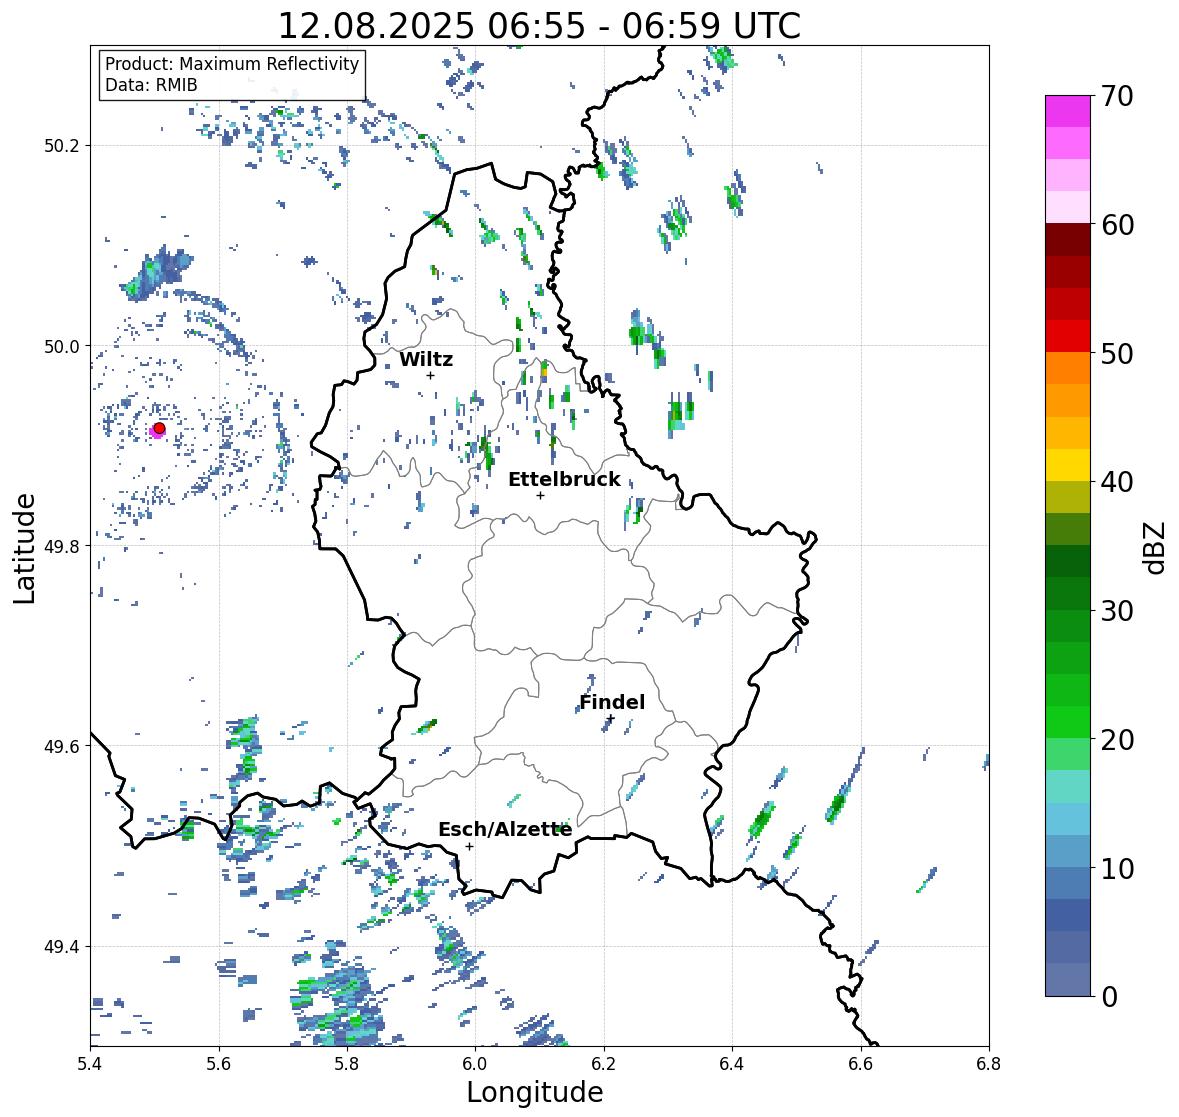The height and width of the screenshot is (1117, 1179).
Task: Click the 'Product: Maximum Reflectivity' text
Action: click(x=232, y=64)
